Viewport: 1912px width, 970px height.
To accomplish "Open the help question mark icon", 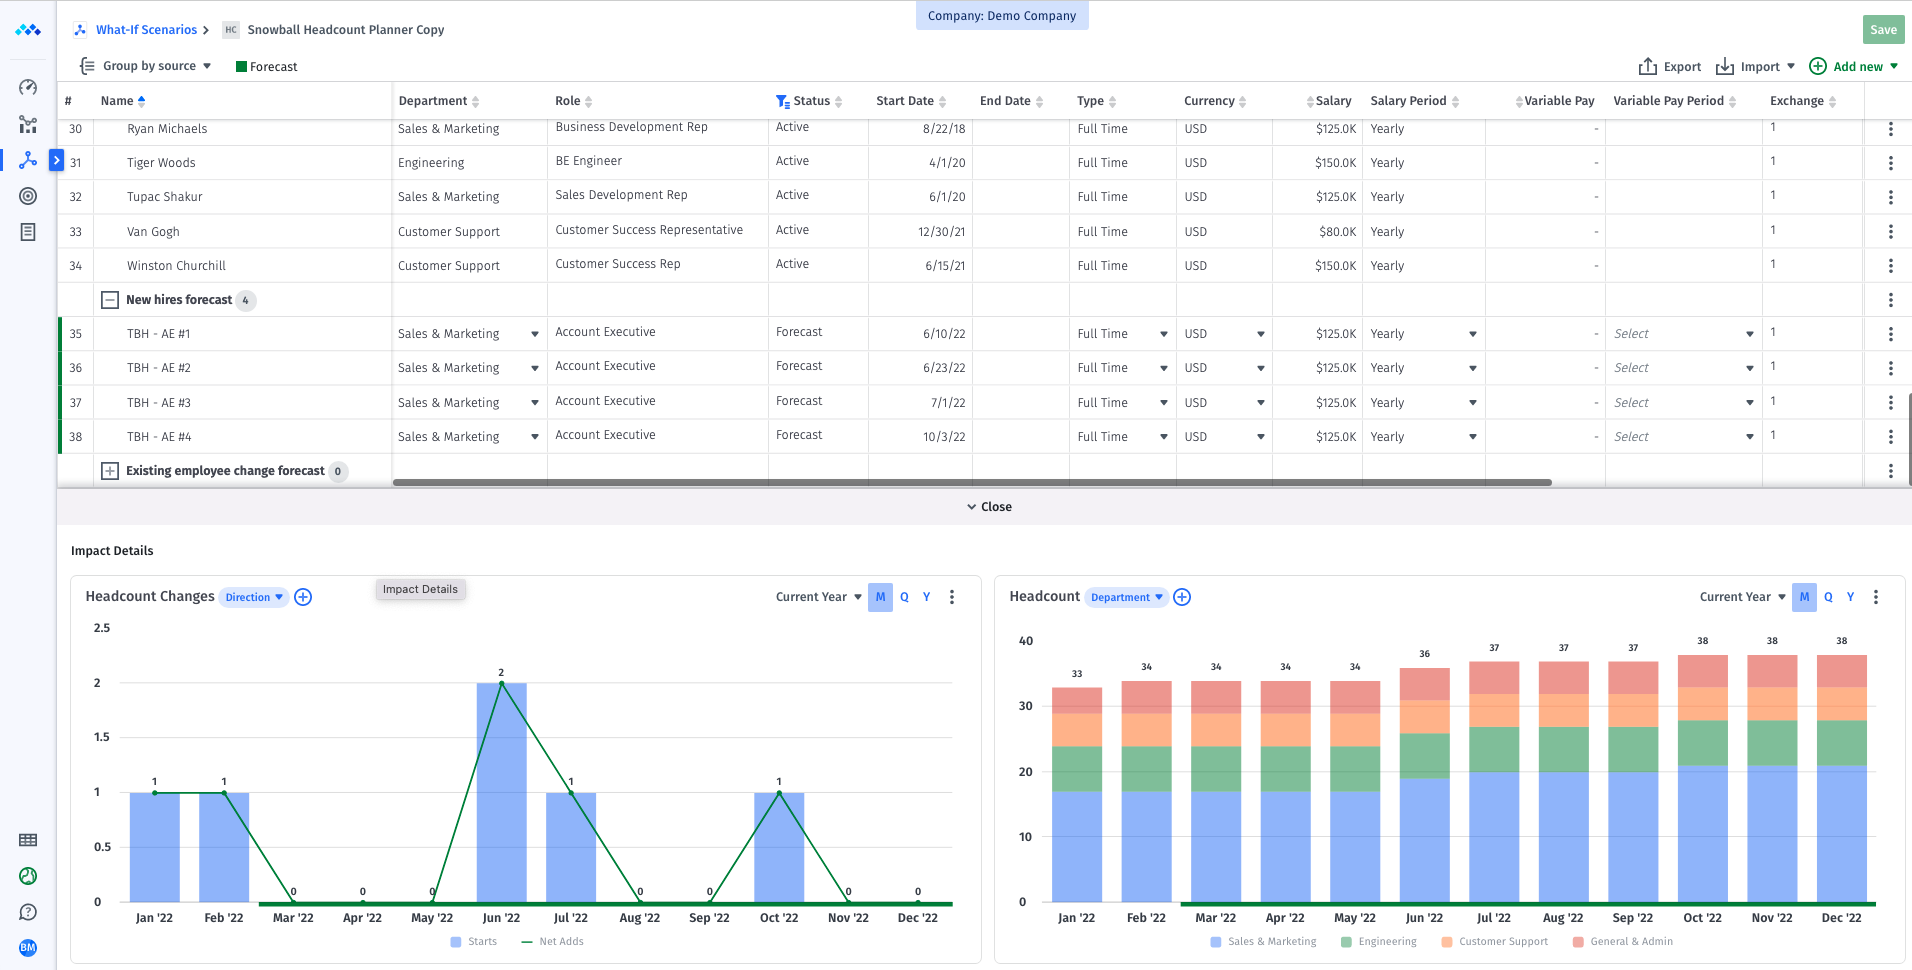I will 28,912.
